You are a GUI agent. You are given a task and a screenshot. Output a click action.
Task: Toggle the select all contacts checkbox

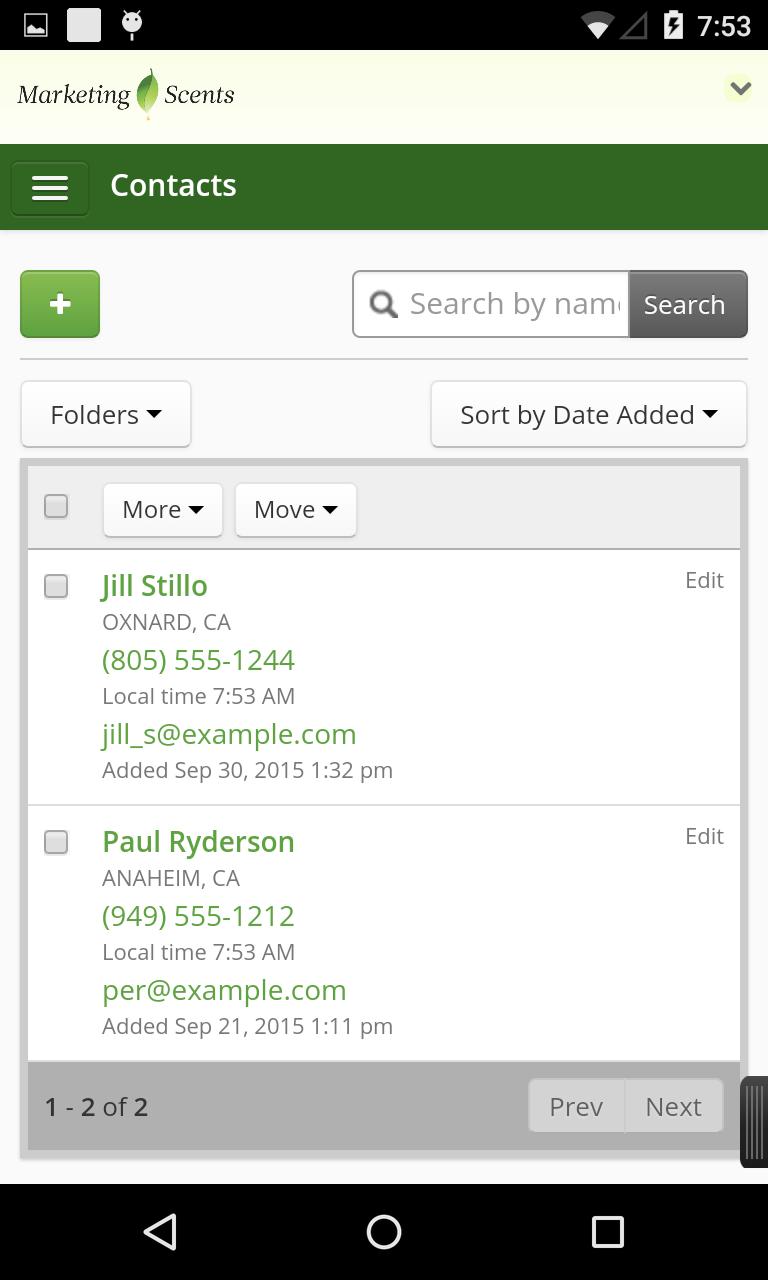pyautogui.click(x=56, y=507)
